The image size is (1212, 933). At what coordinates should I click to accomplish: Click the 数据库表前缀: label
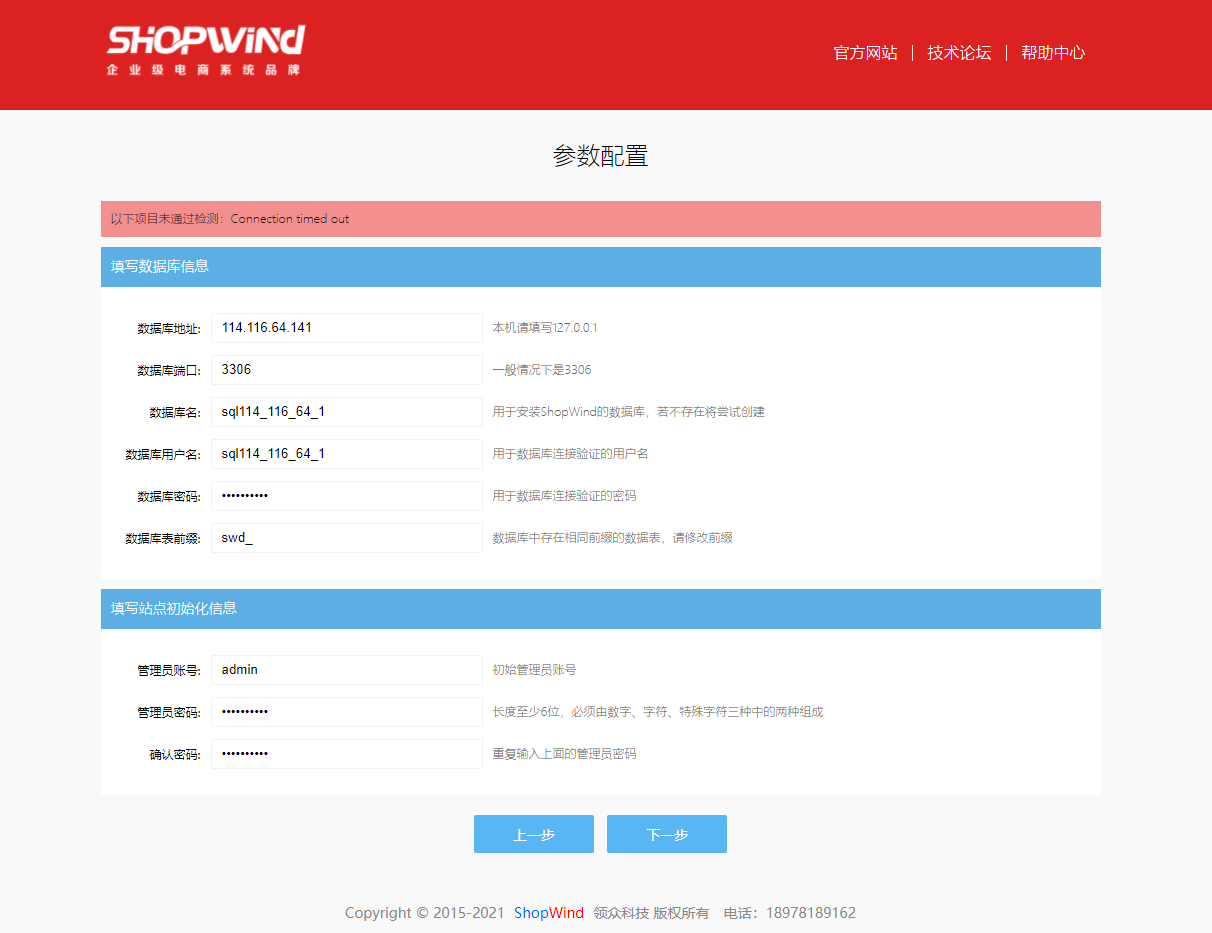tap(163, 539)
